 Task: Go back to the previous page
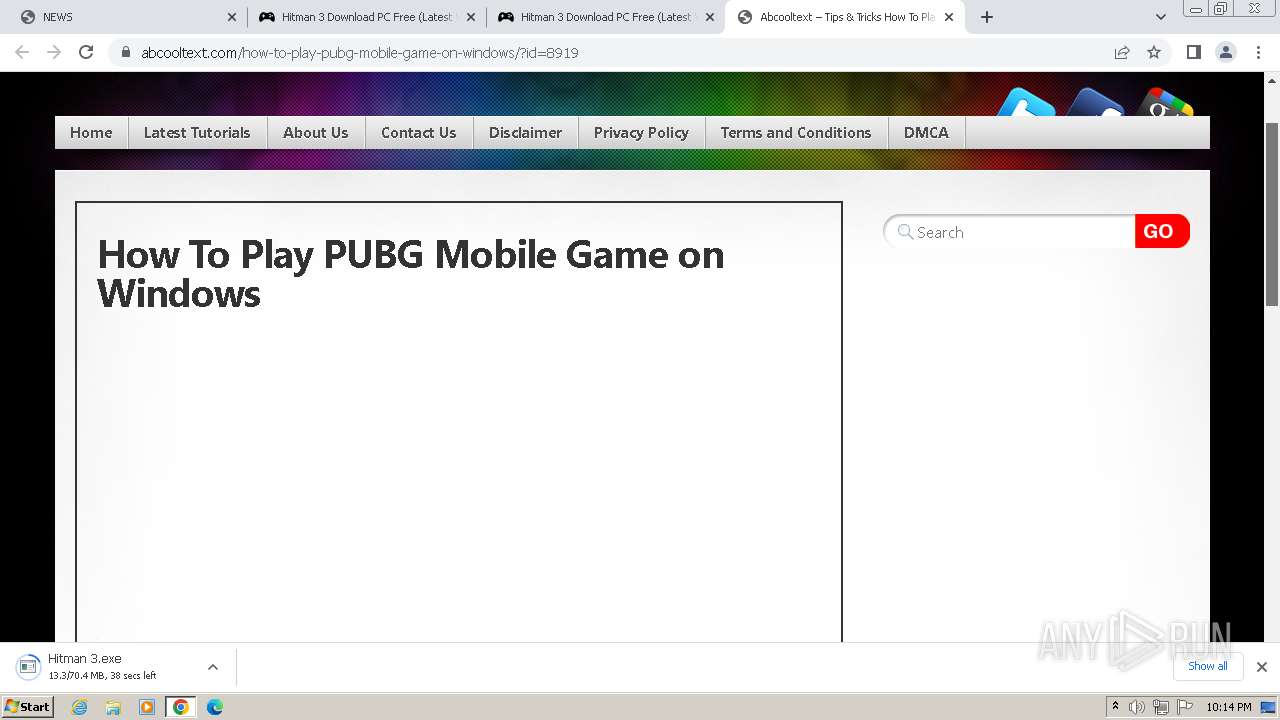pos(22,52)
